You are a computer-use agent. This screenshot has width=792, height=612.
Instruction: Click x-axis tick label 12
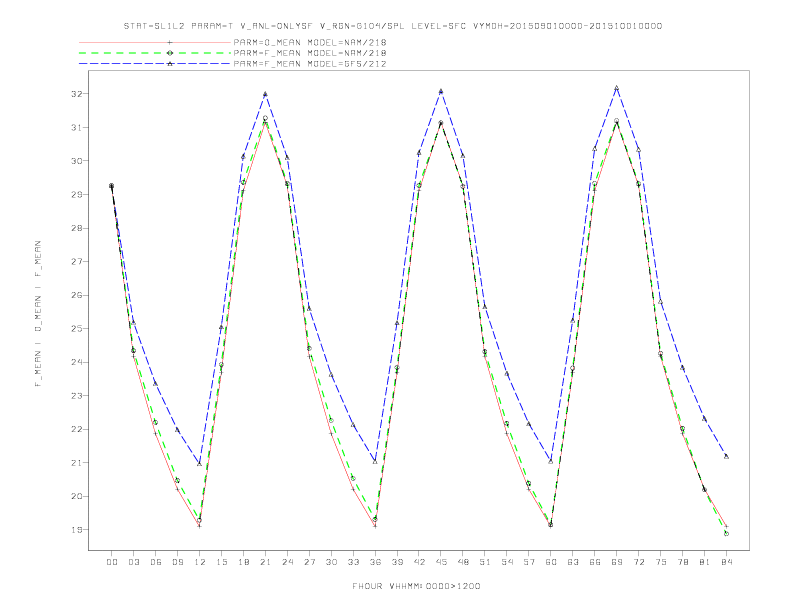click(200, 562)
